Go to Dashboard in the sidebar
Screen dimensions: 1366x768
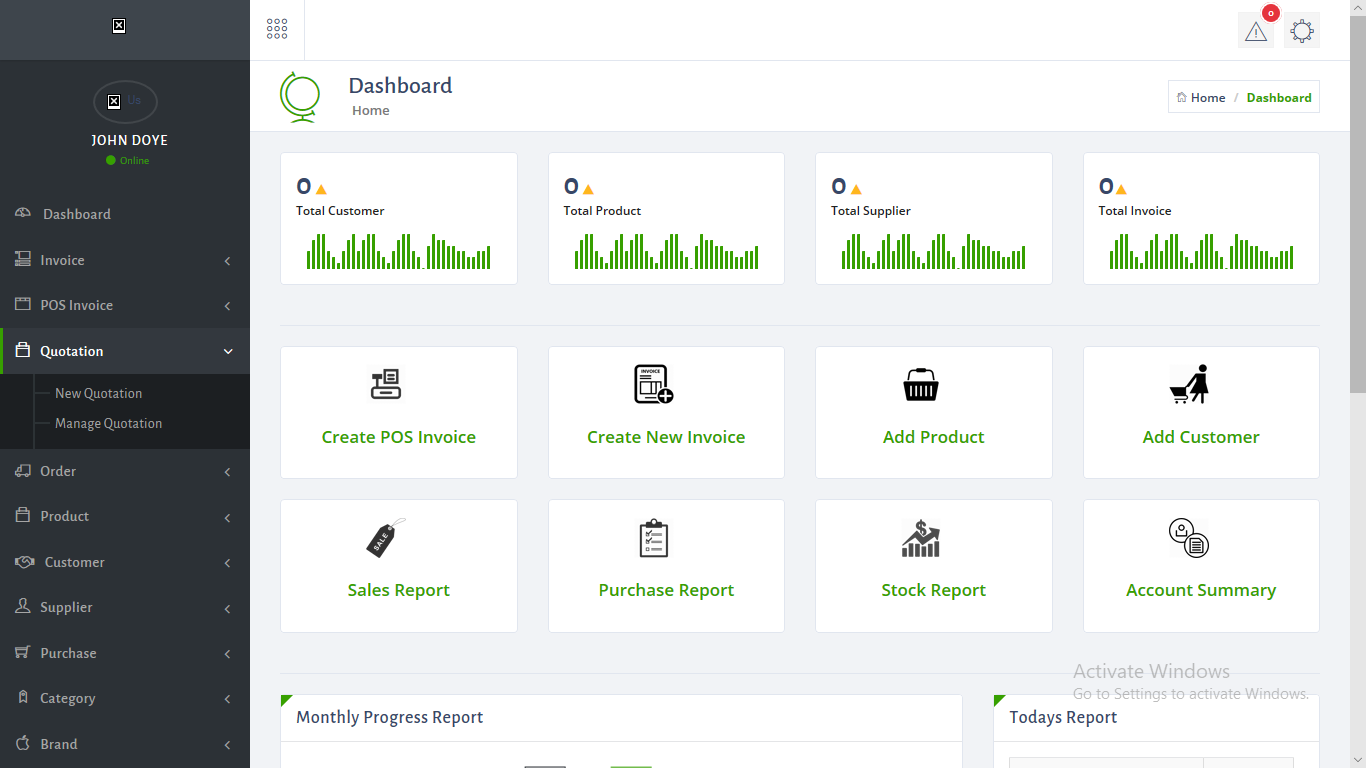76,214
